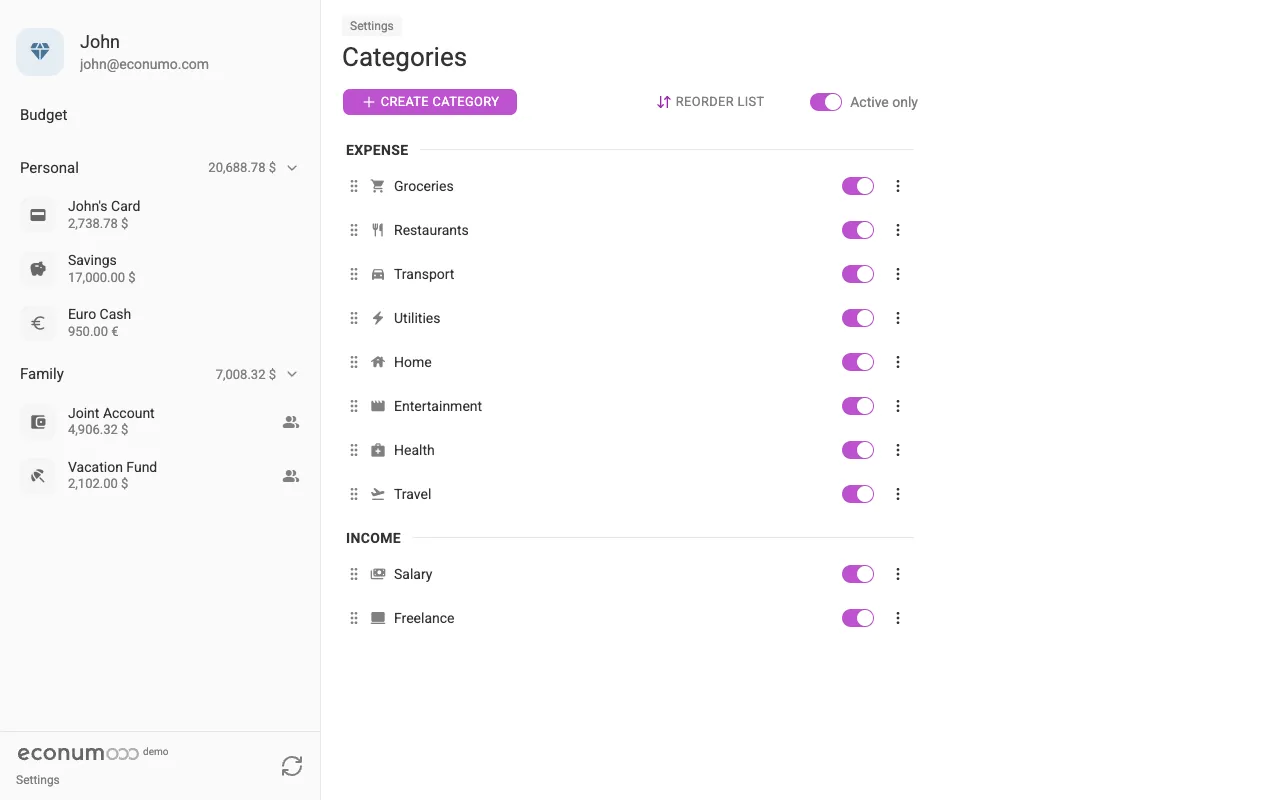Click the piggy bank icon for Savings
Screen dimensions: 1280x800
[x=38, y=269]
